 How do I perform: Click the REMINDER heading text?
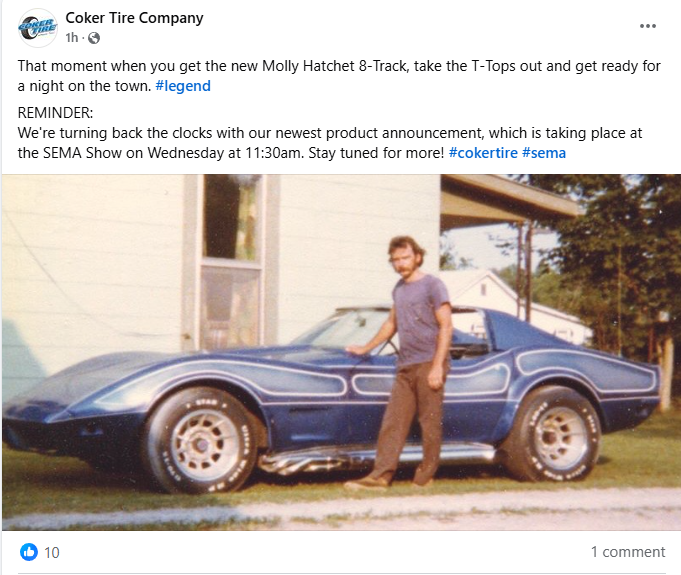tap(56, 112)
